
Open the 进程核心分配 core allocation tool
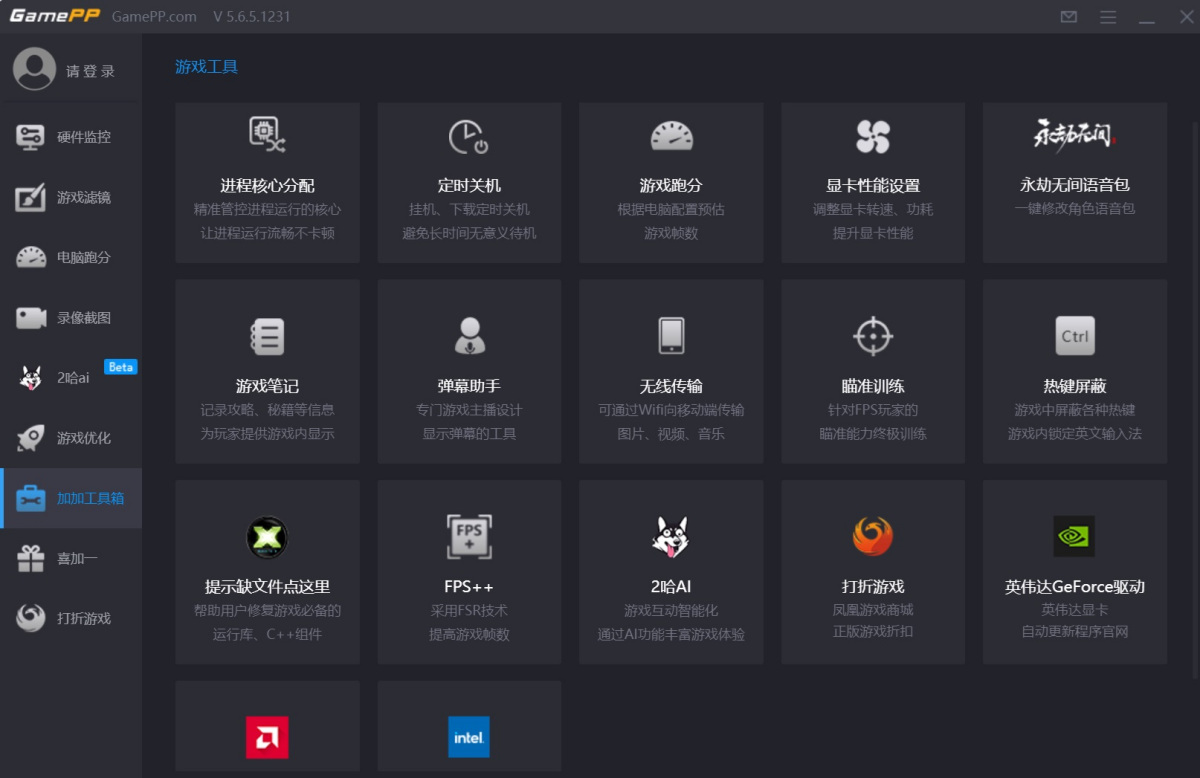click(266, 182)
